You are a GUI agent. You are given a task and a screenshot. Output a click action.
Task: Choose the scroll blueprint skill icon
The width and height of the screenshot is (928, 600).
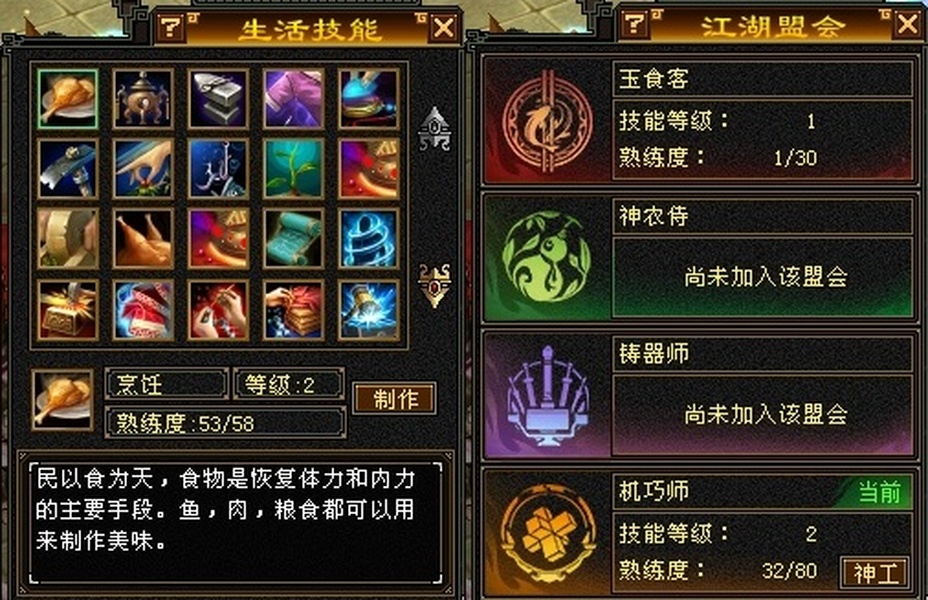click(x=294, y=238)
